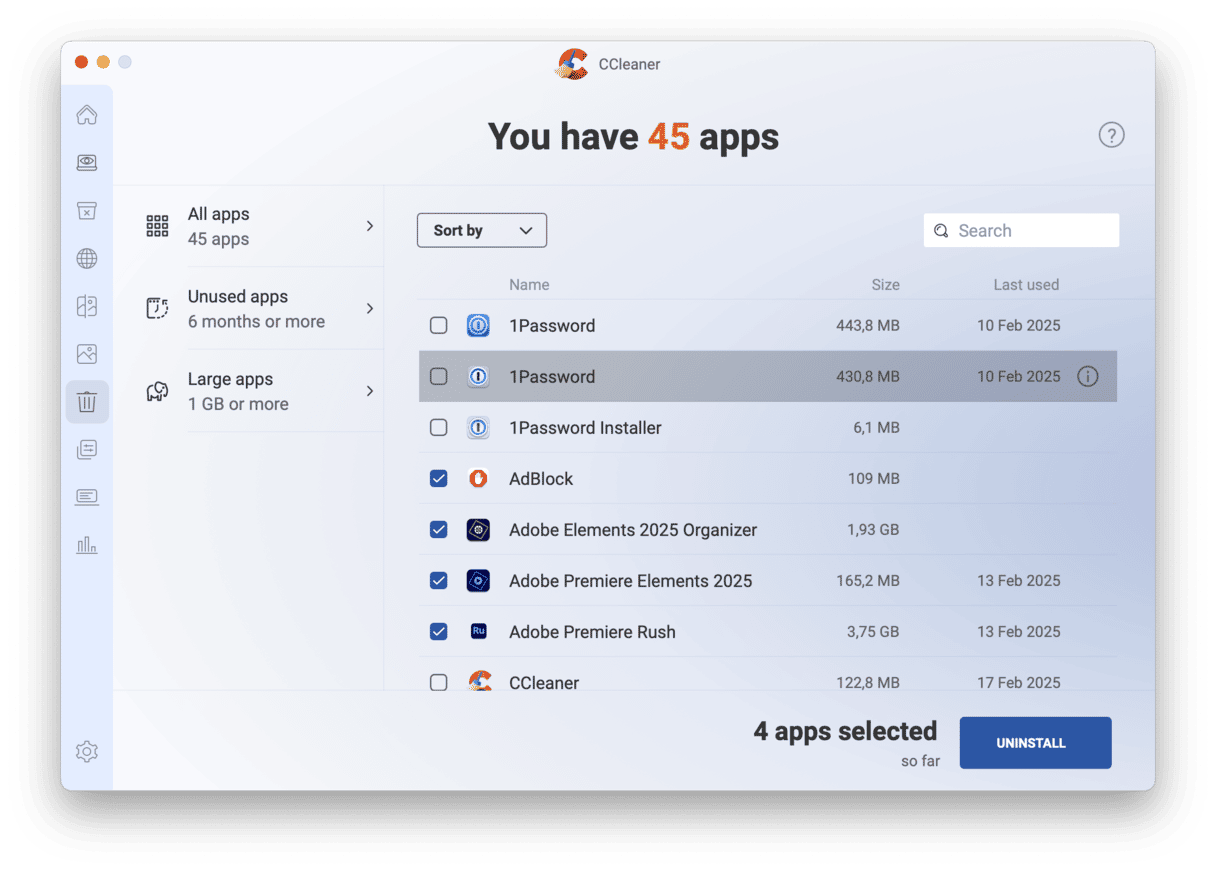Screen dimensions: 1216x871
Task: Click the 6,1 MB size value
Action: click(876, 428)
